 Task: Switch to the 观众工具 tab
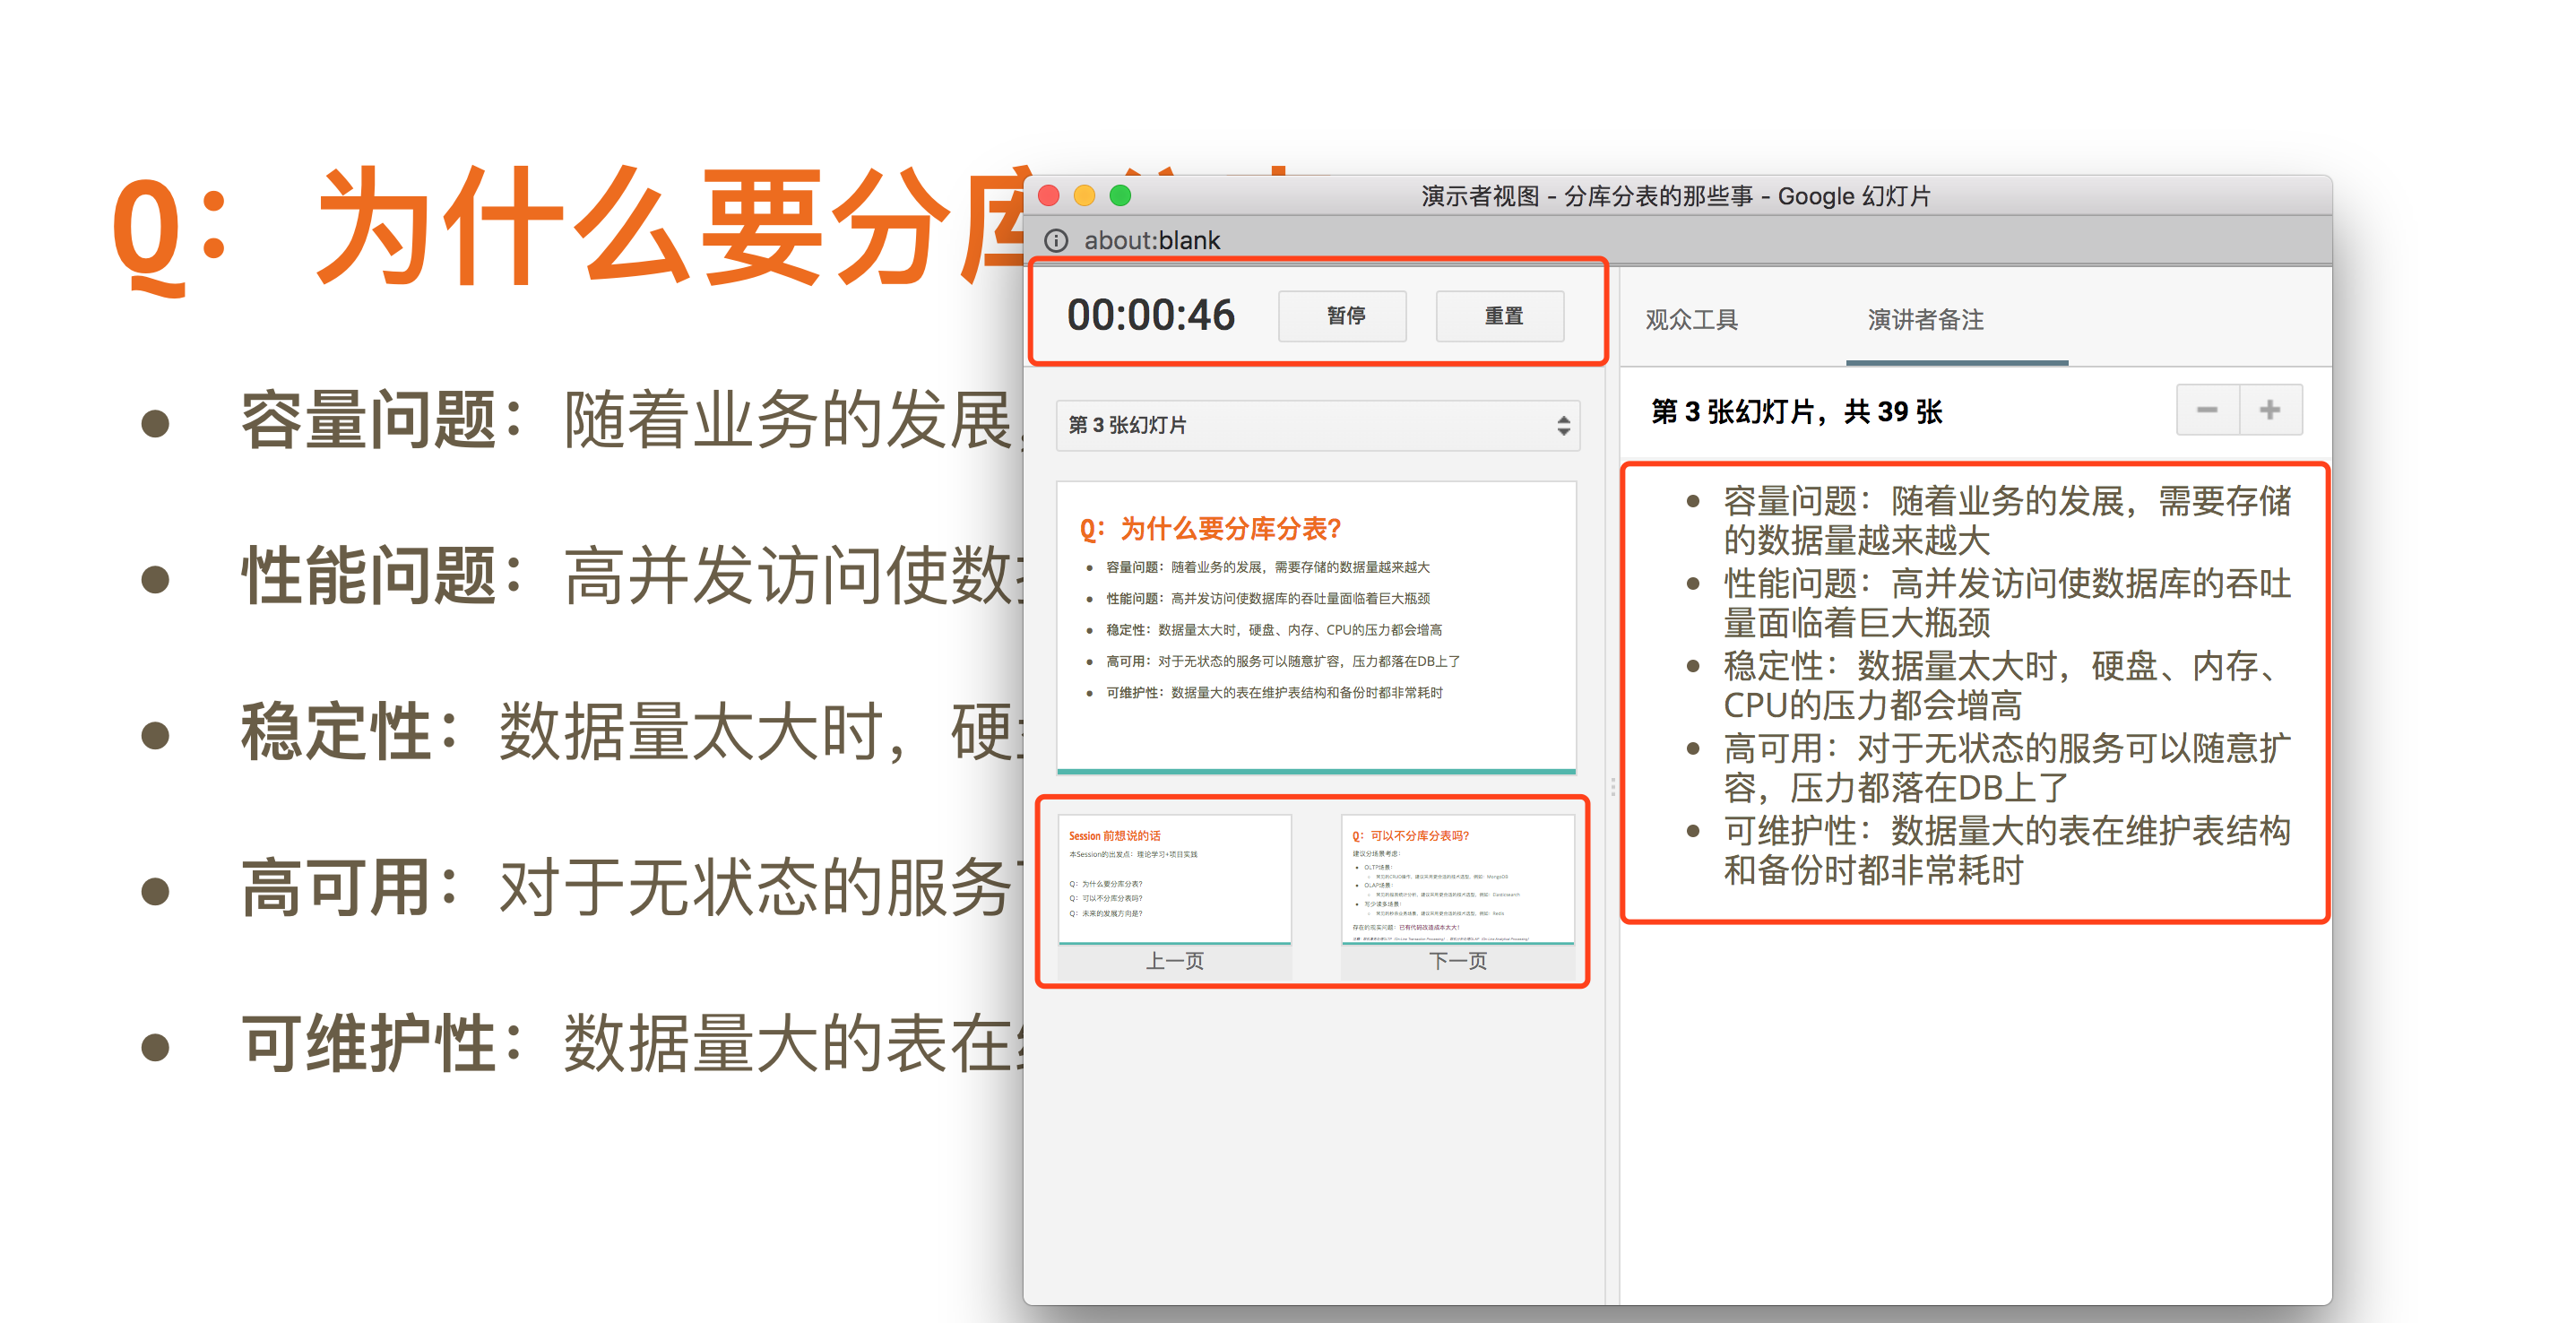click(x=1691, y=320)
